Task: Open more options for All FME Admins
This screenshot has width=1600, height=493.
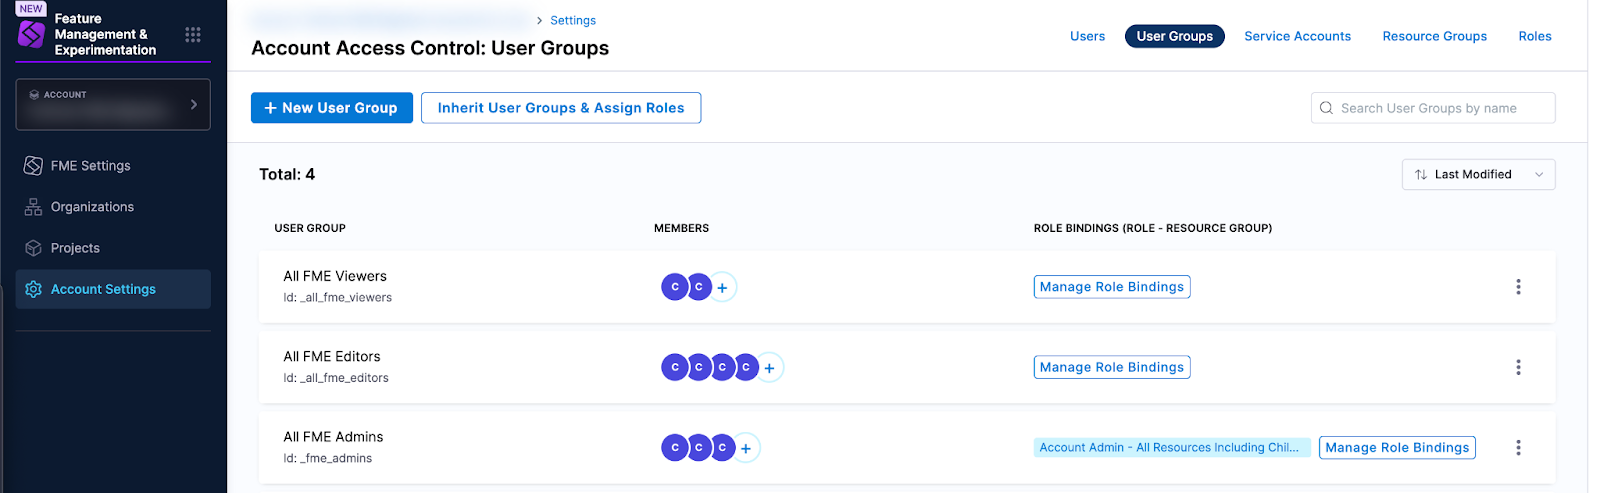Action: tap(1517, 448)
